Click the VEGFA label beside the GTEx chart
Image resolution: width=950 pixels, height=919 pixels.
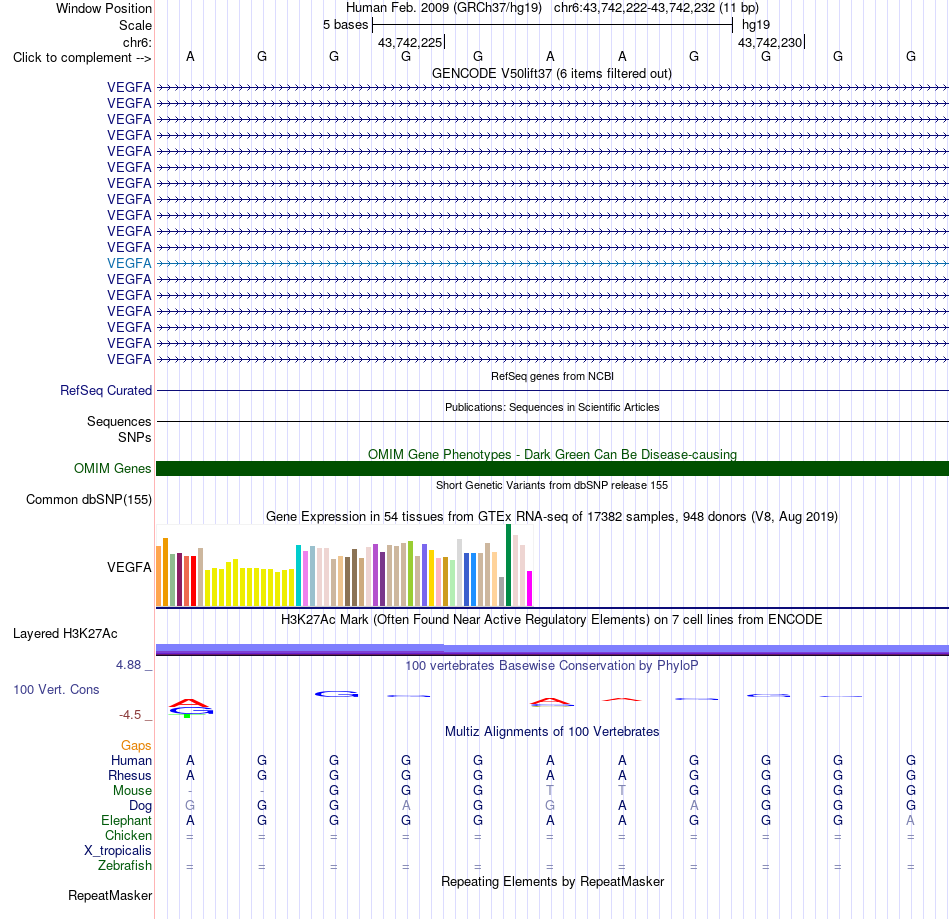point(129,567)
